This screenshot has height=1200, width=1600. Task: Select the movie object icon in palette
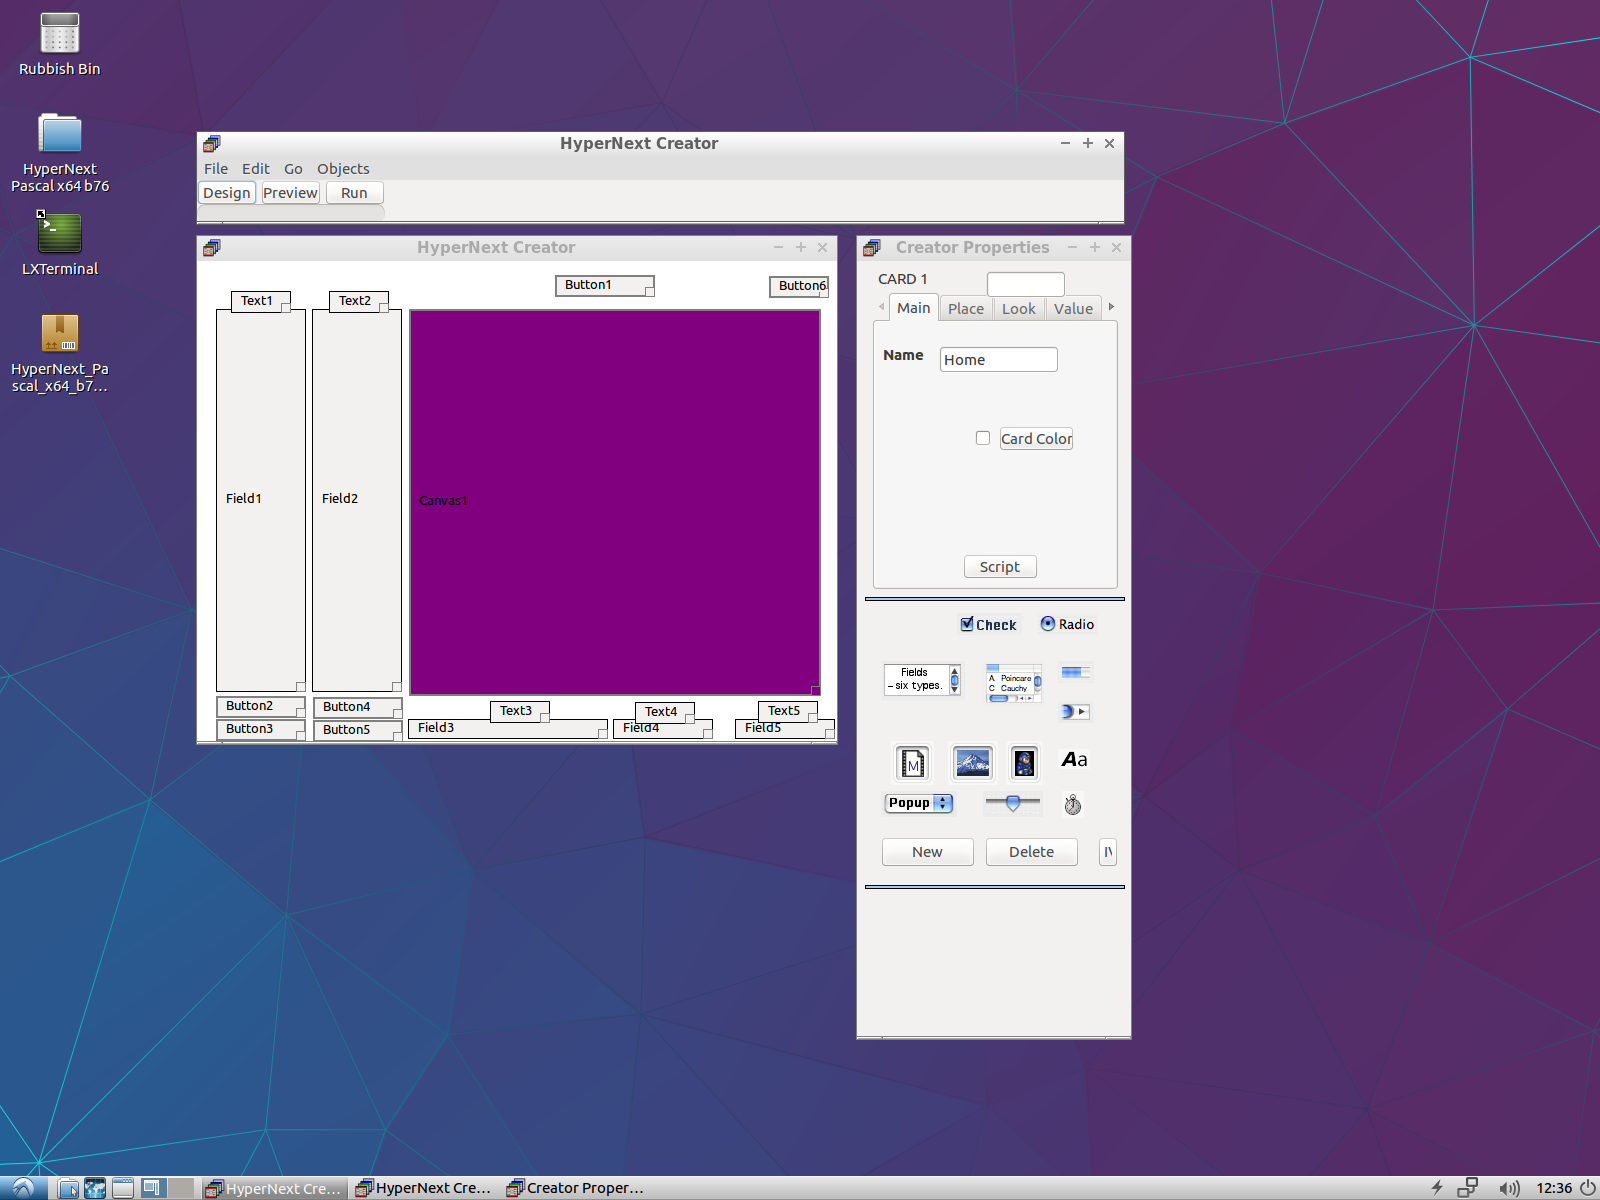coord(912,763)
